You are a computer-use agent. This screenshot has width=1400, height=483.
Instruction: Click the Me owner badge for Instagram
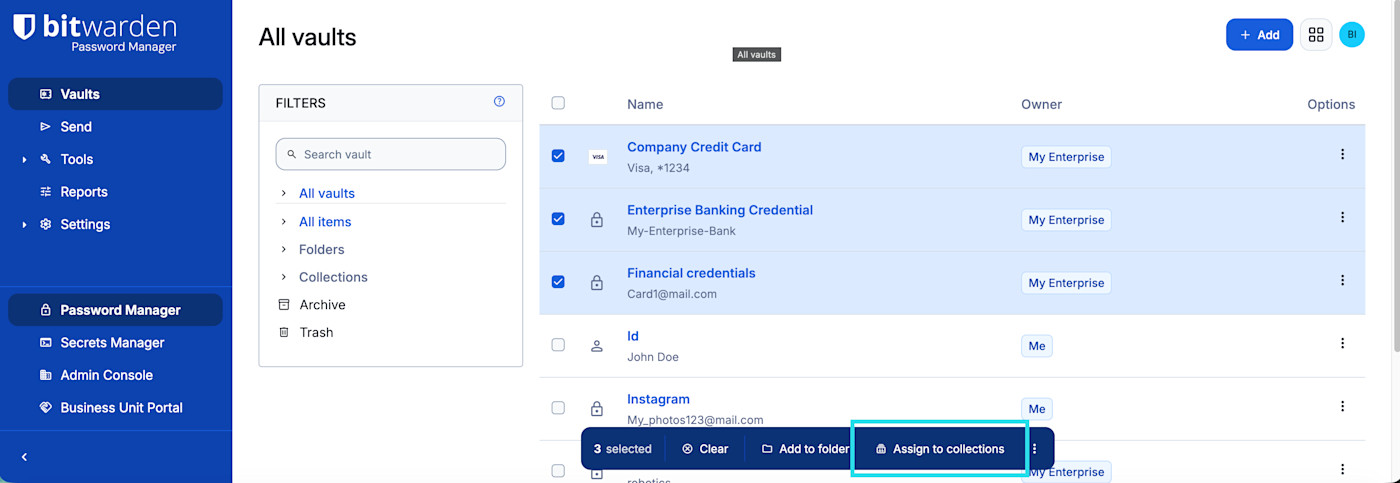click(x=1037, y=409)
